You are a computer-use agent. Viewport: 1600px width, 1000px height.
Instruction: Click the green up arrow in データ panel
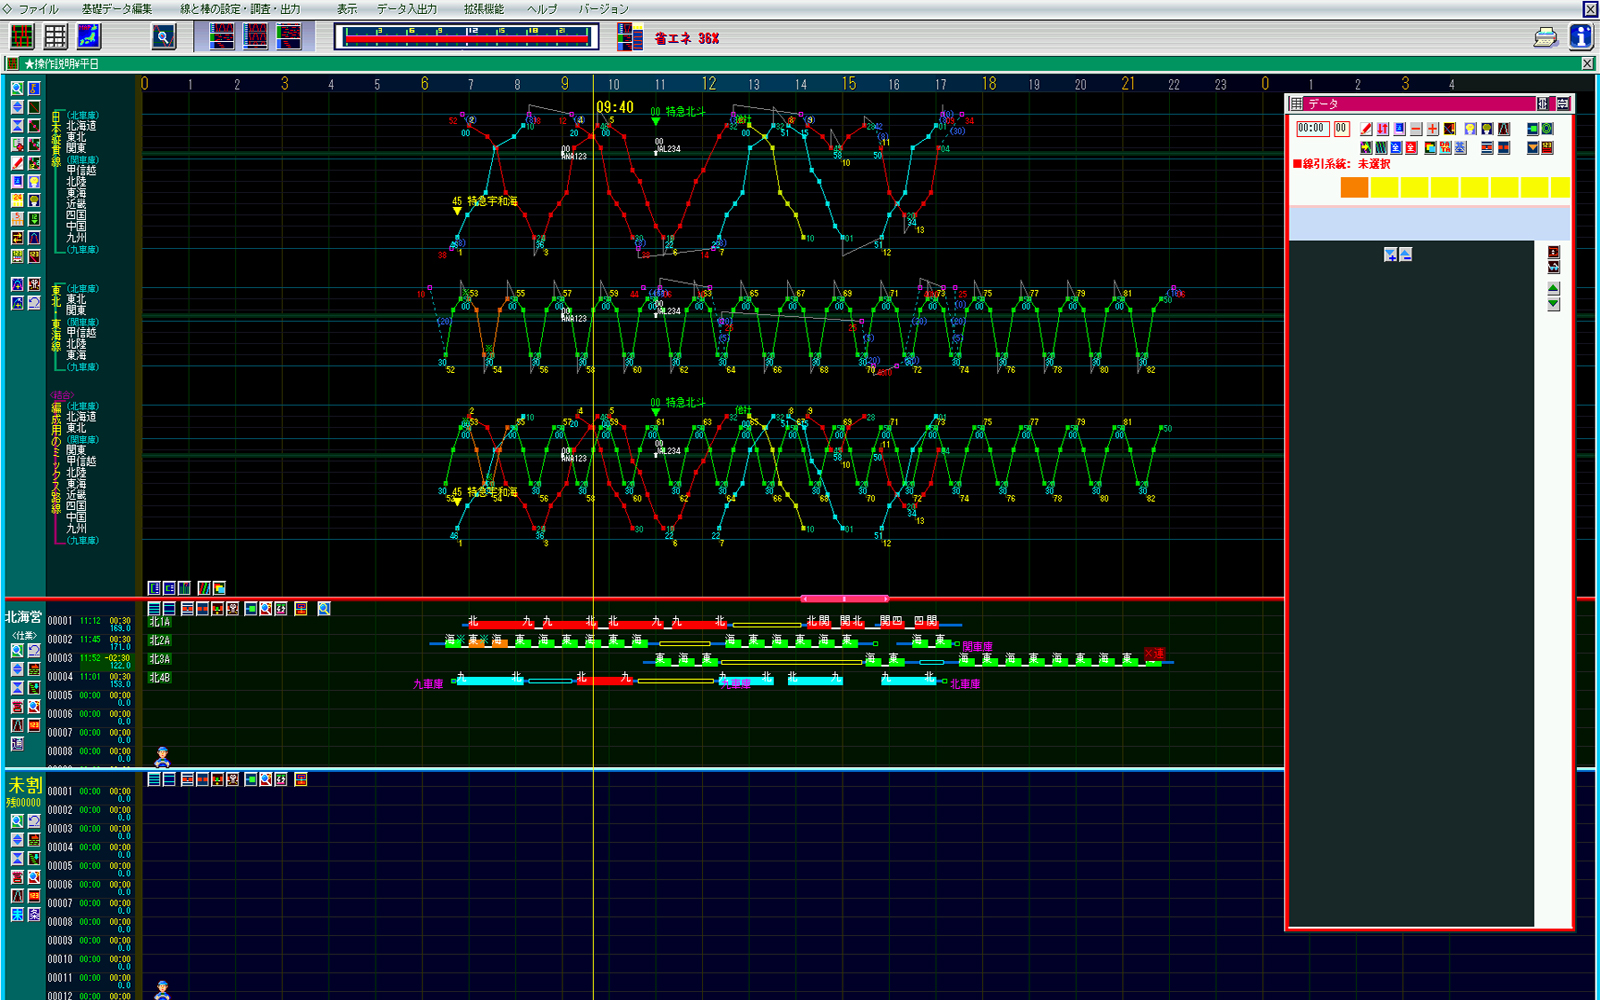click(x=1553, y=288)
